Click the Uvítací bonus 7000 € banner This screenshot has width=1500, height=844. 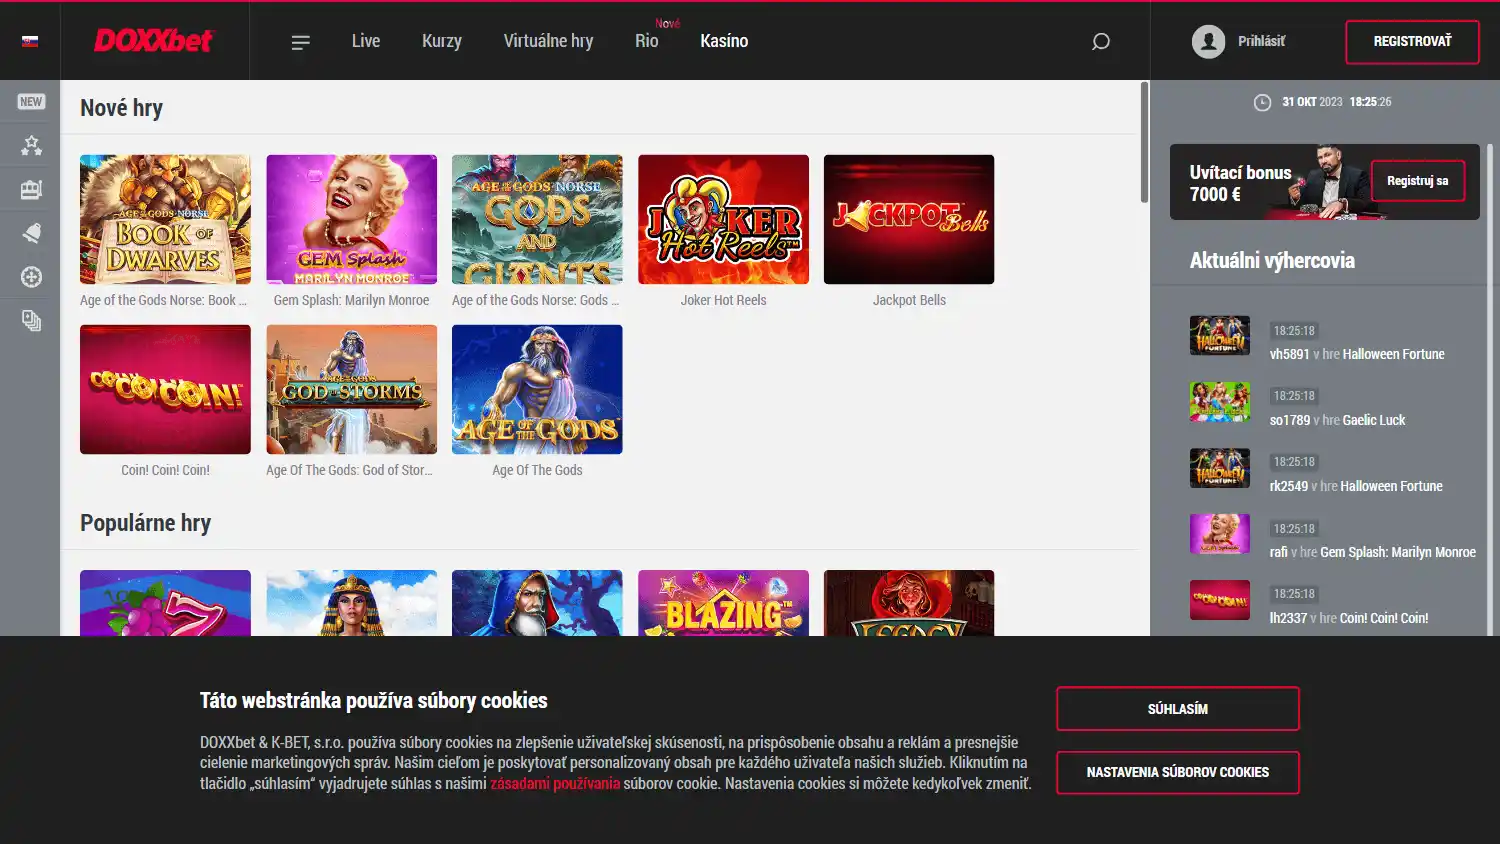pyautogui.click(x=1324, y=182)
